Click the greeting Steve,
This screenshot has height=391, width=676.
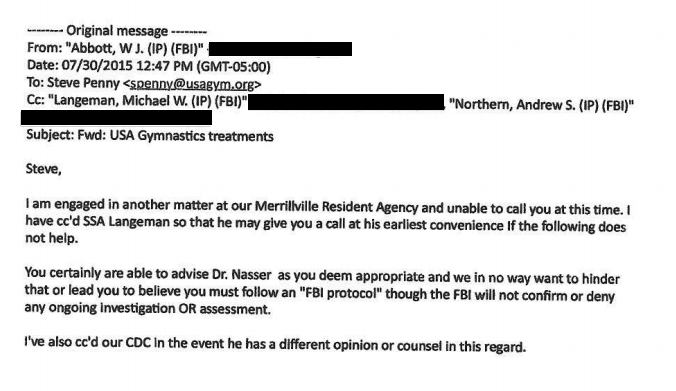tap(44, 169)
